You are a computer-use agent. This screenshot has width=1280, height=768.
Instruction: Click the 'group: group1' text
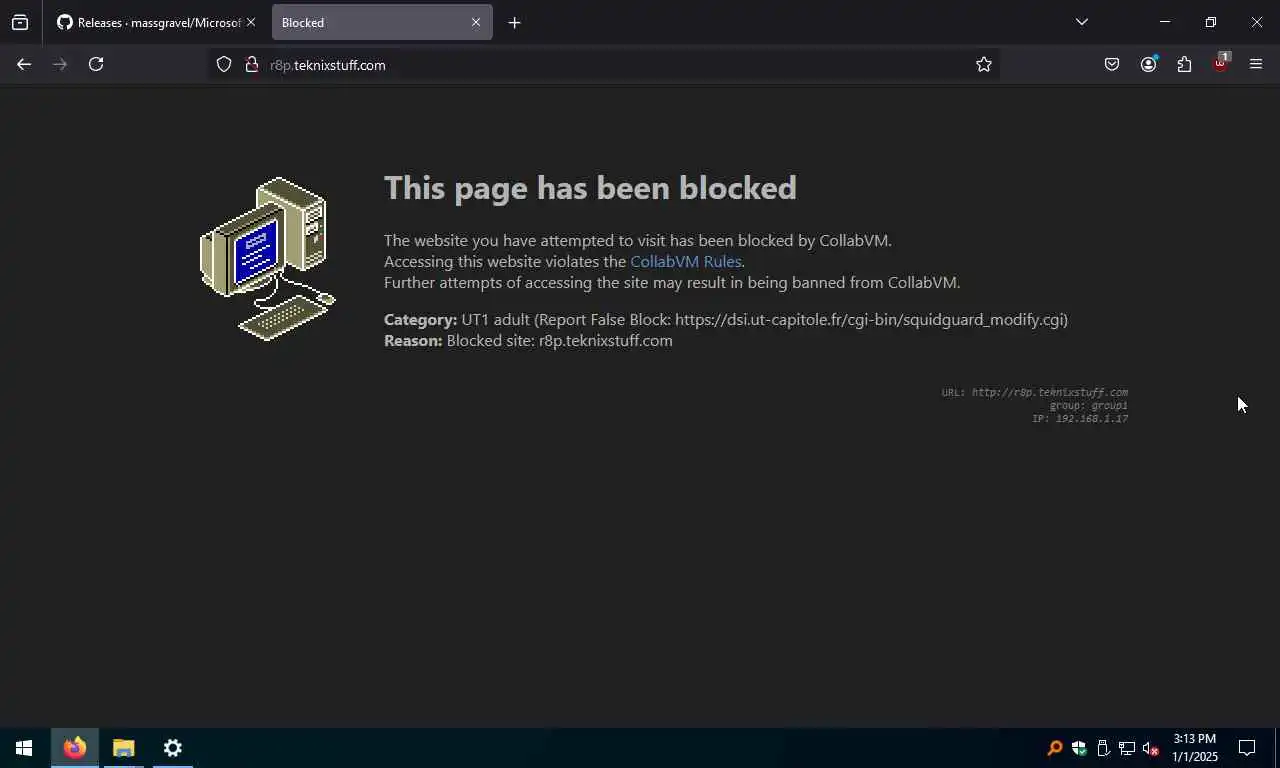pyautogui.click(x=1088, y=405)
